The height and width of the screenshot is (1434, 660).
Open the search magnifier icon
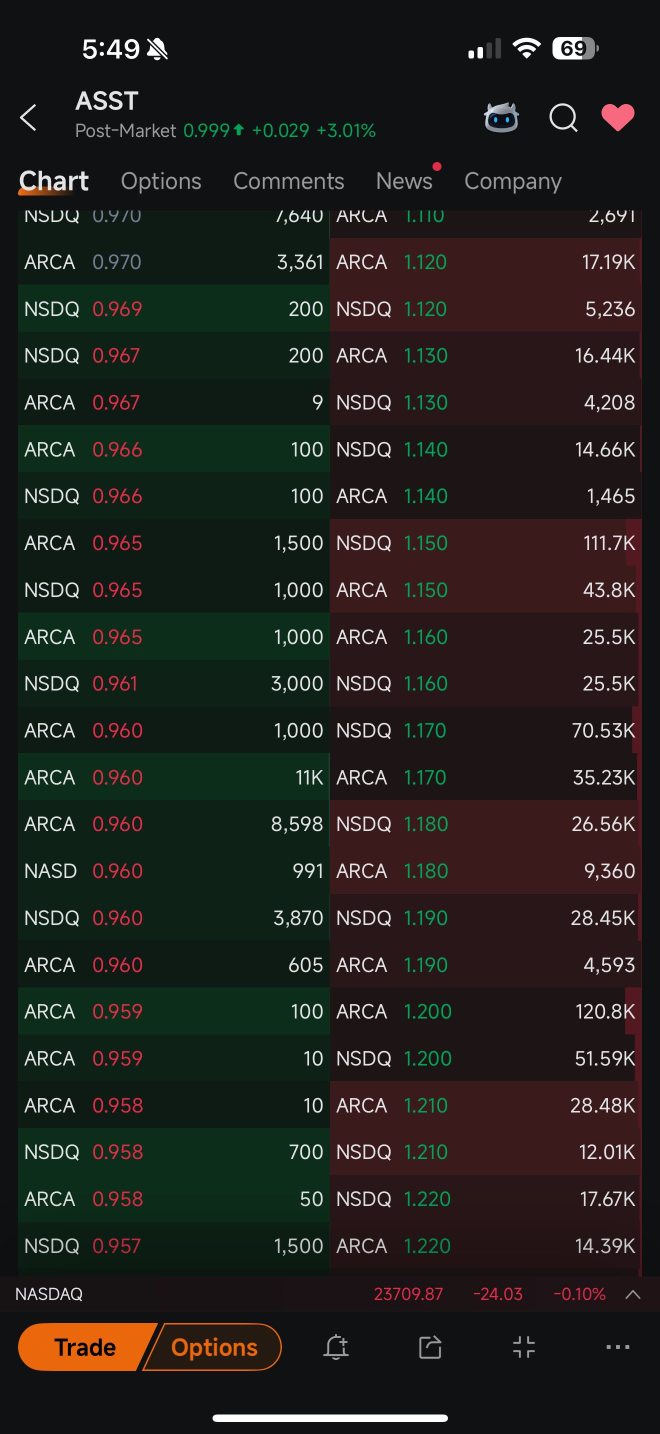[564, 118]
